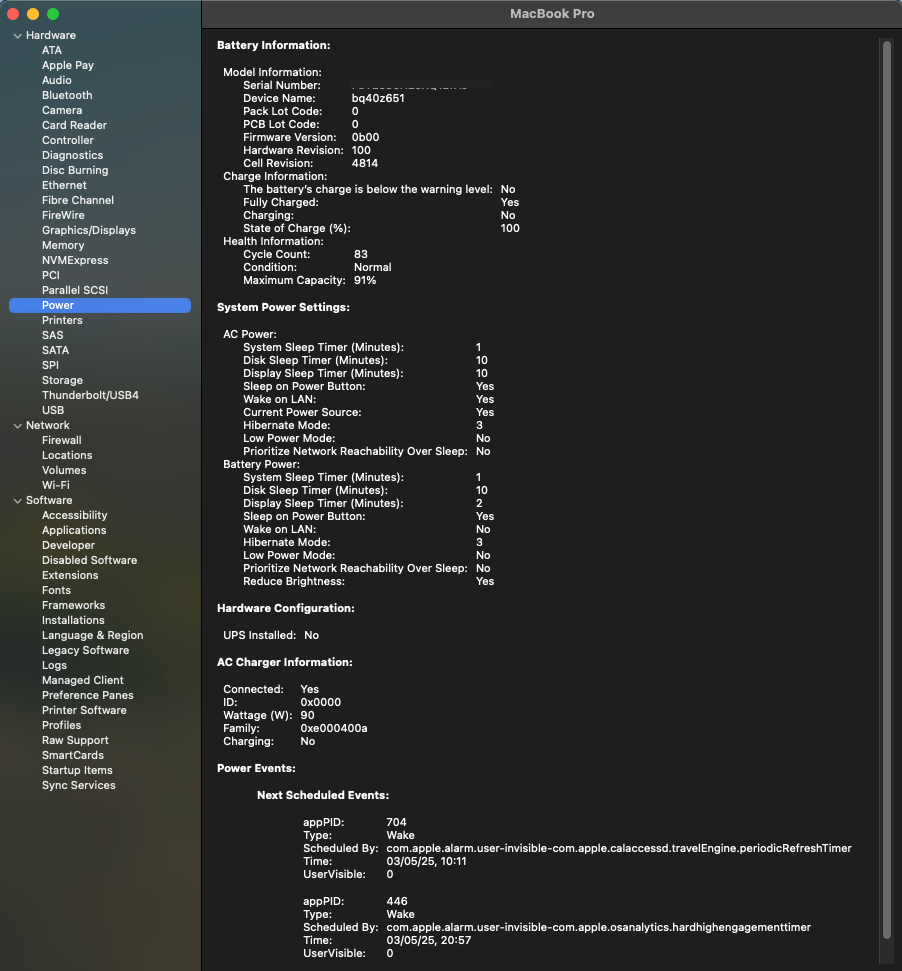Viewport: 902px width, 971px height.
Task: Open the Diagnostics entry
Action: [72, 155]
